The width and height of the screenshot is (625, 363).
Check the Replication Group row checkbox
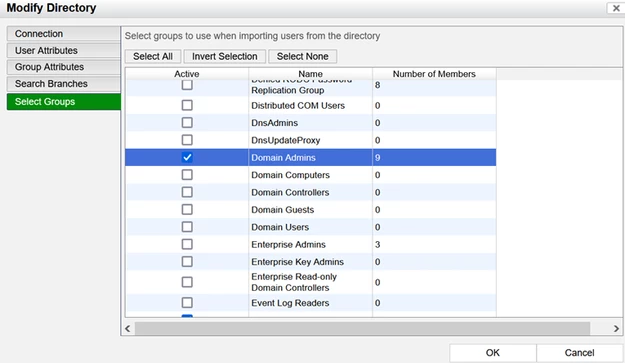pyautogui.click(x=187, y=85)
